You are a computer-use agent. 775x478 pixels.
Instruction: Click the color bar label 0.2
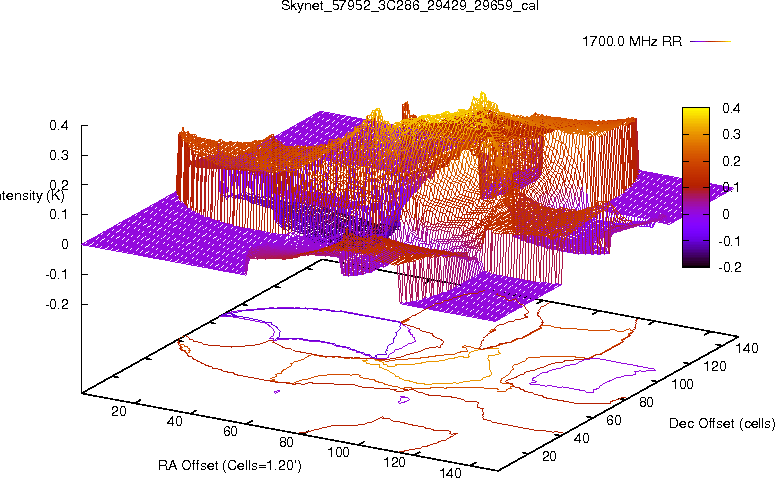click(x=731, y=161)
